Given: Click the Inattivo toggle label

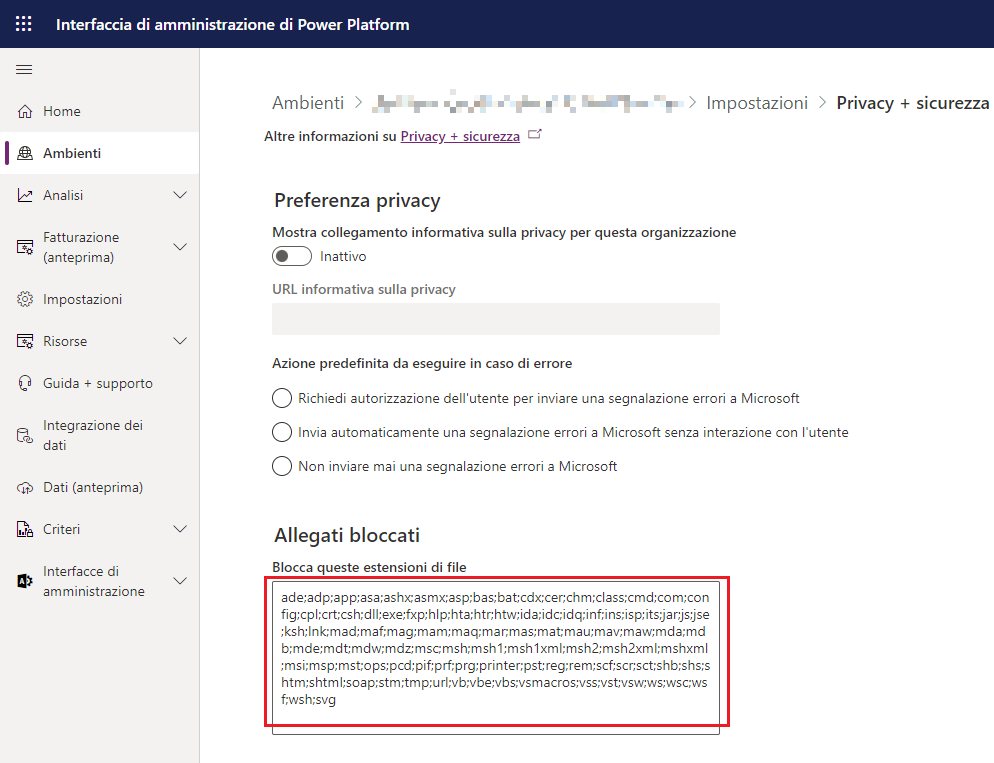Looking at the screenshot, I should (x=343, y=256).
